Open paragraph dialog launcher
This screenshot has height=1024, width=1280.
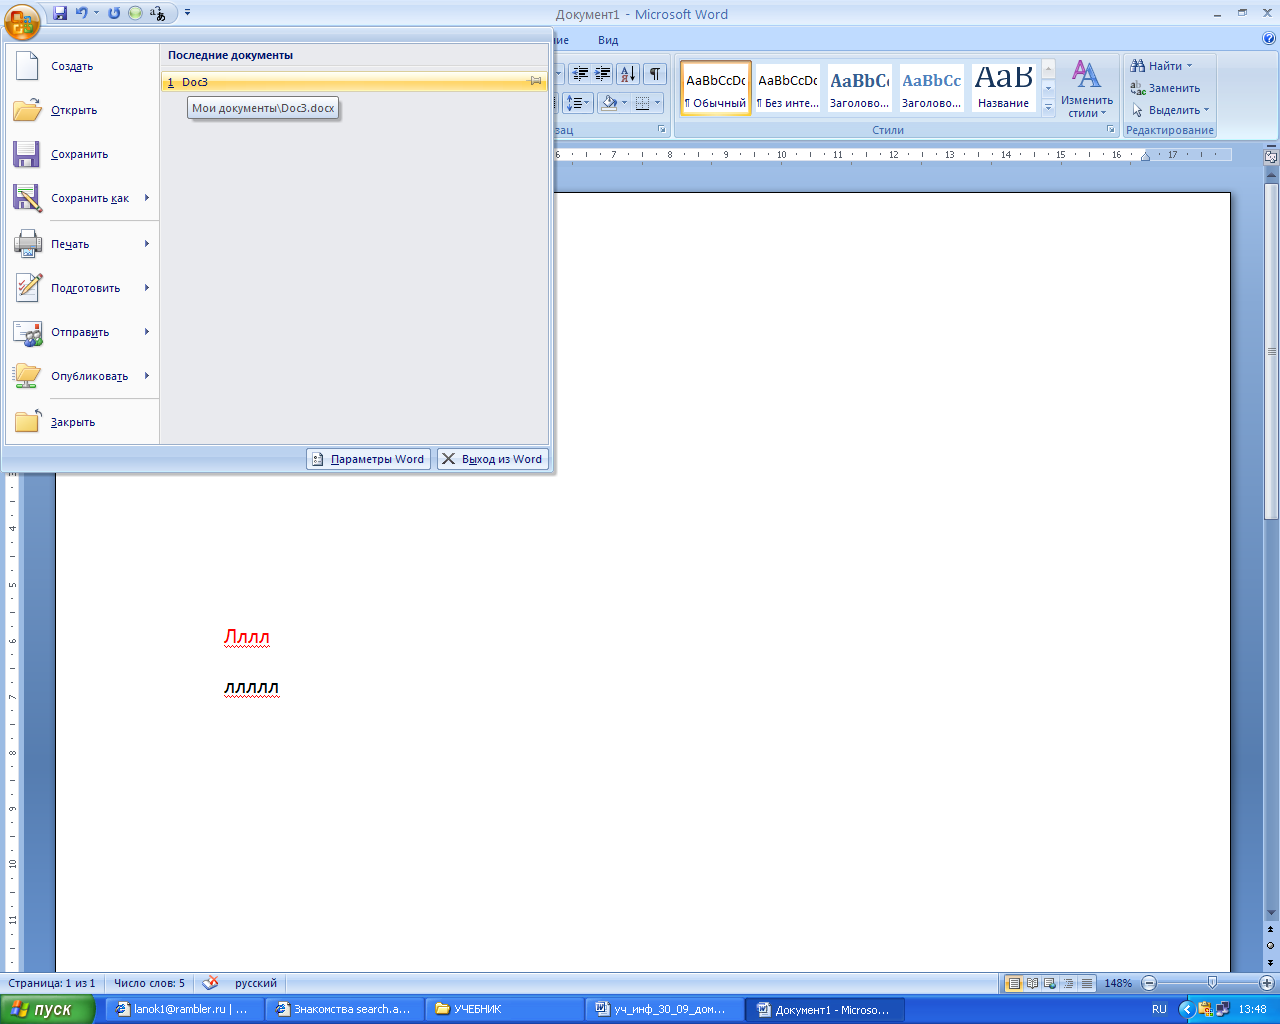click(662, 130)
